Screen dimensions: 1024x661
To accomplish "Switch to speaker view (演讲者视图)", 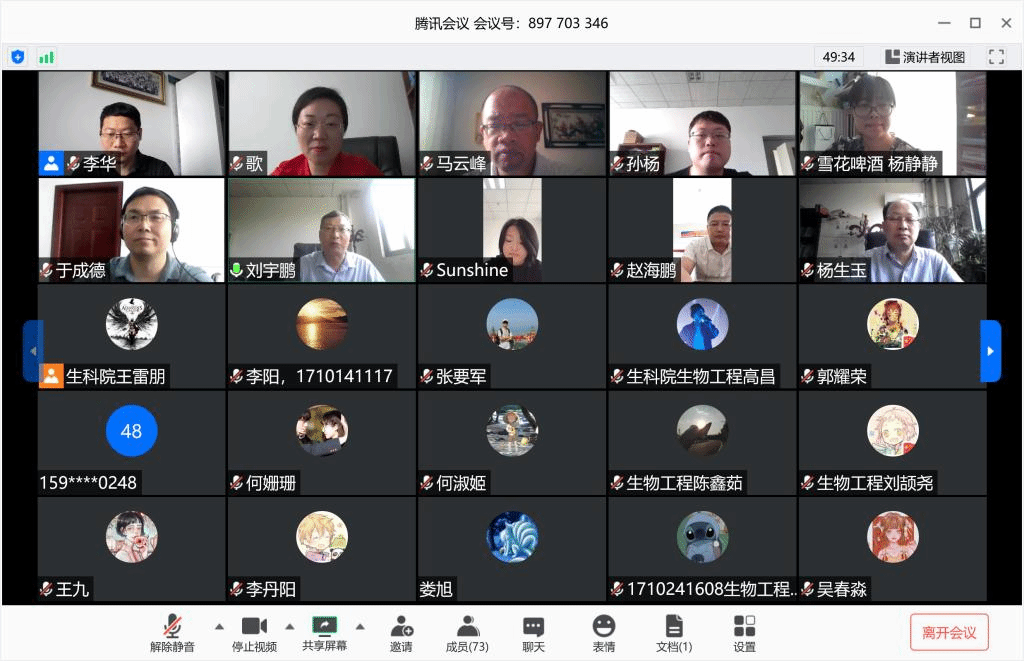I will point(925,57).
